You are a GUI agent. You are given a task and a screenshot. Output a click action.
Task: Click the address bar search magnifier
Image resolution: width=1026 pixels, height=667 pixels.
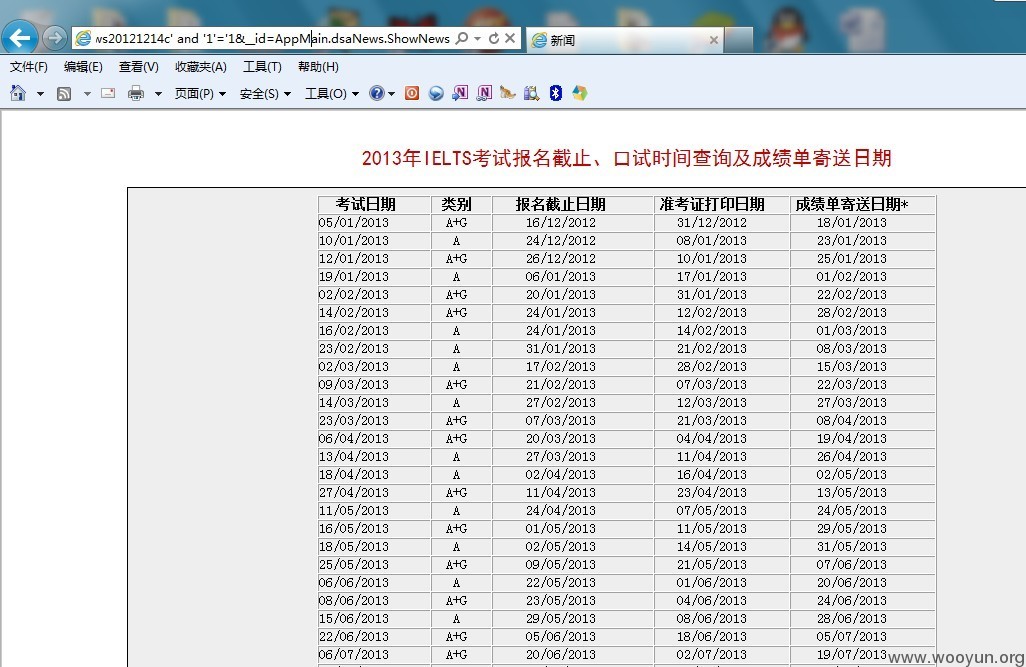pyautogui.click(x=462, y=39)
